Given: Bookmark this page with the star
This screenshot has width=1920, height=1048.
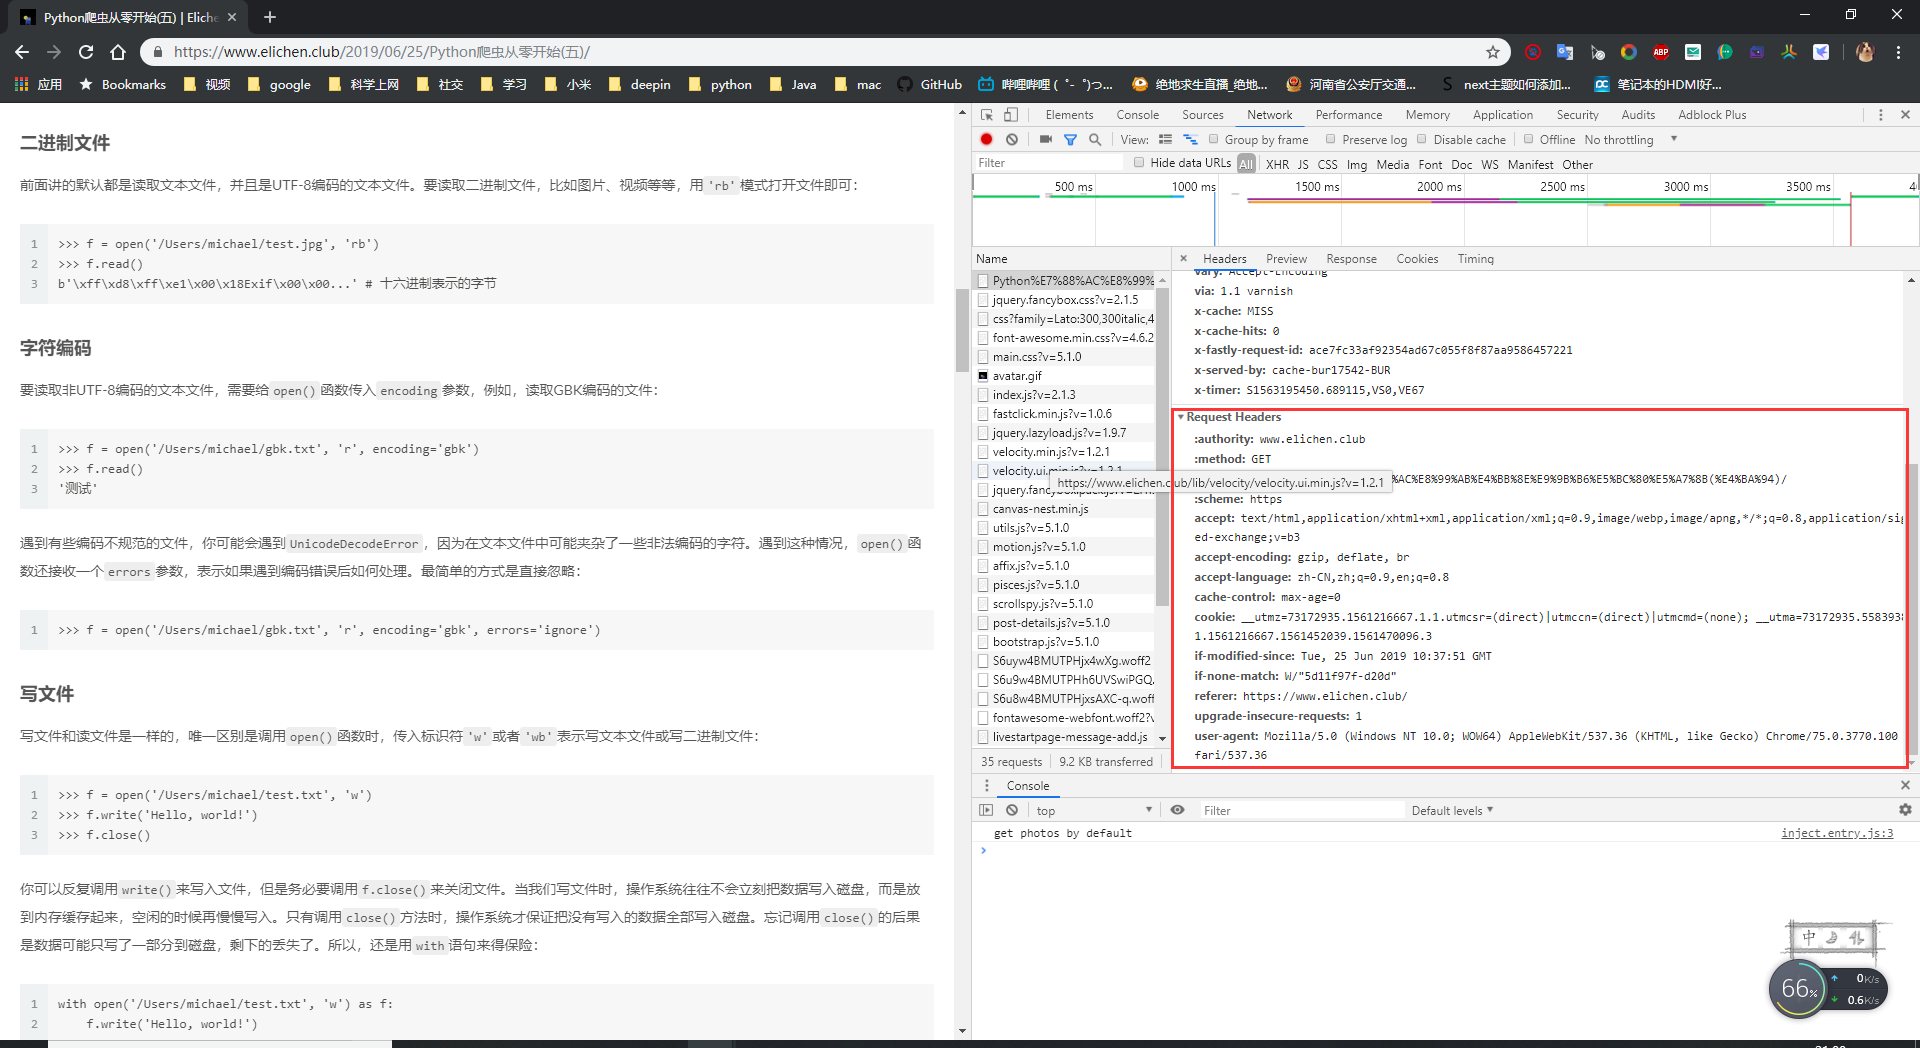Looking at the screenshot, I should pyautogui.click(x=1493, y=52).
